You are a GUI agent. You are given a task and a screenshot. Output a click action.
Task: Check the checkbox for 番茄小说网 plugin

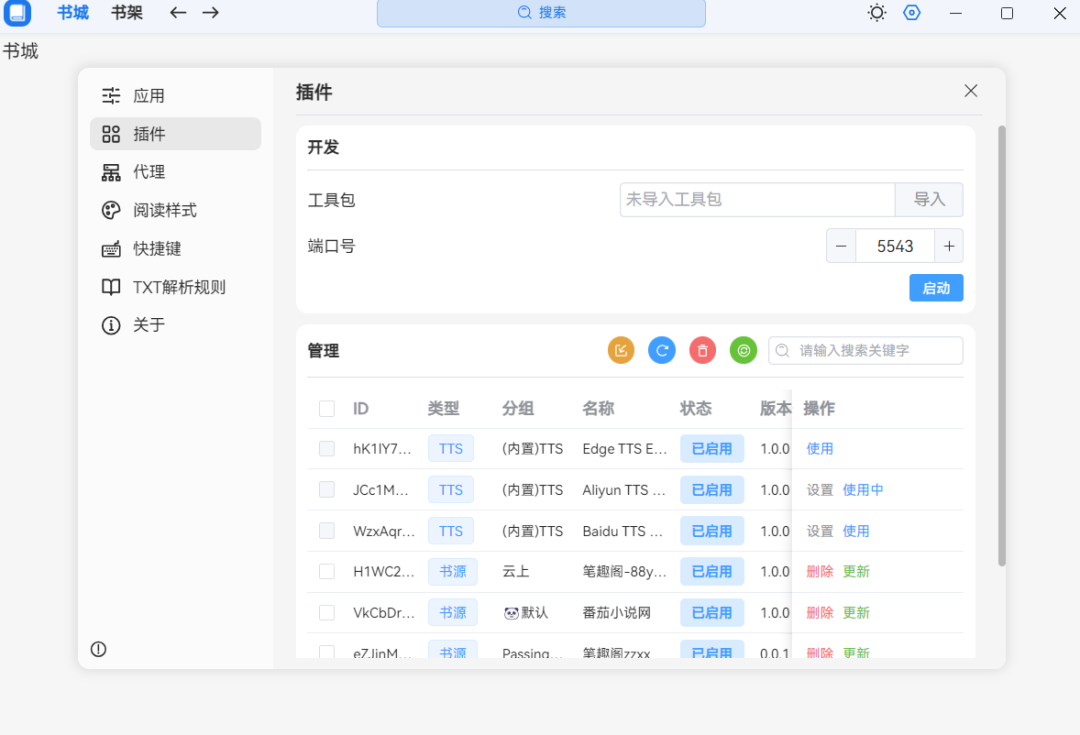327,612
